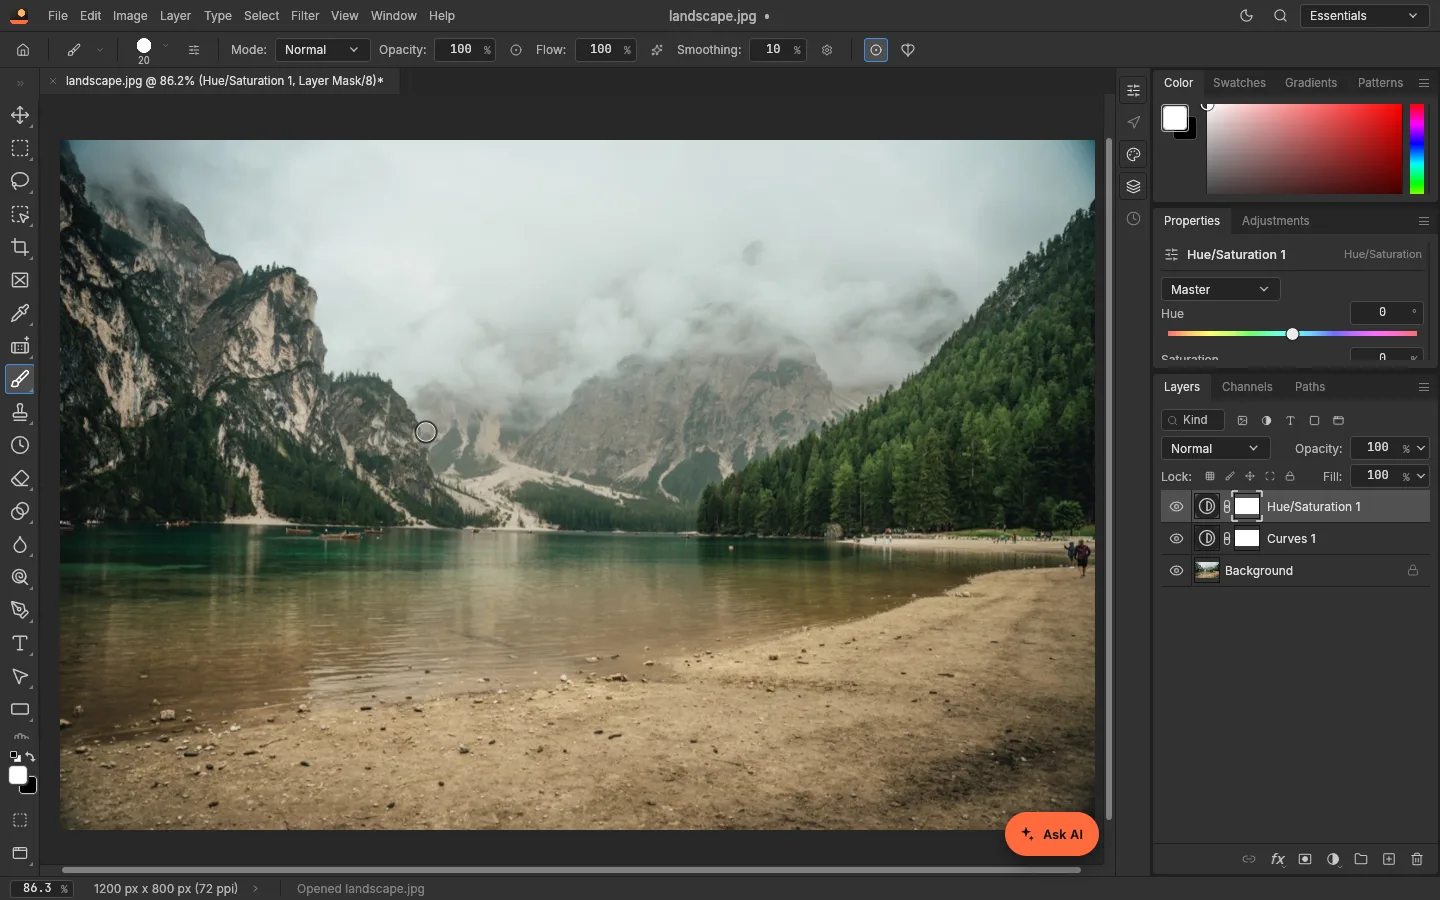
Task: Close the landscape.jpg document tab
Action: [x=53, y=81]
